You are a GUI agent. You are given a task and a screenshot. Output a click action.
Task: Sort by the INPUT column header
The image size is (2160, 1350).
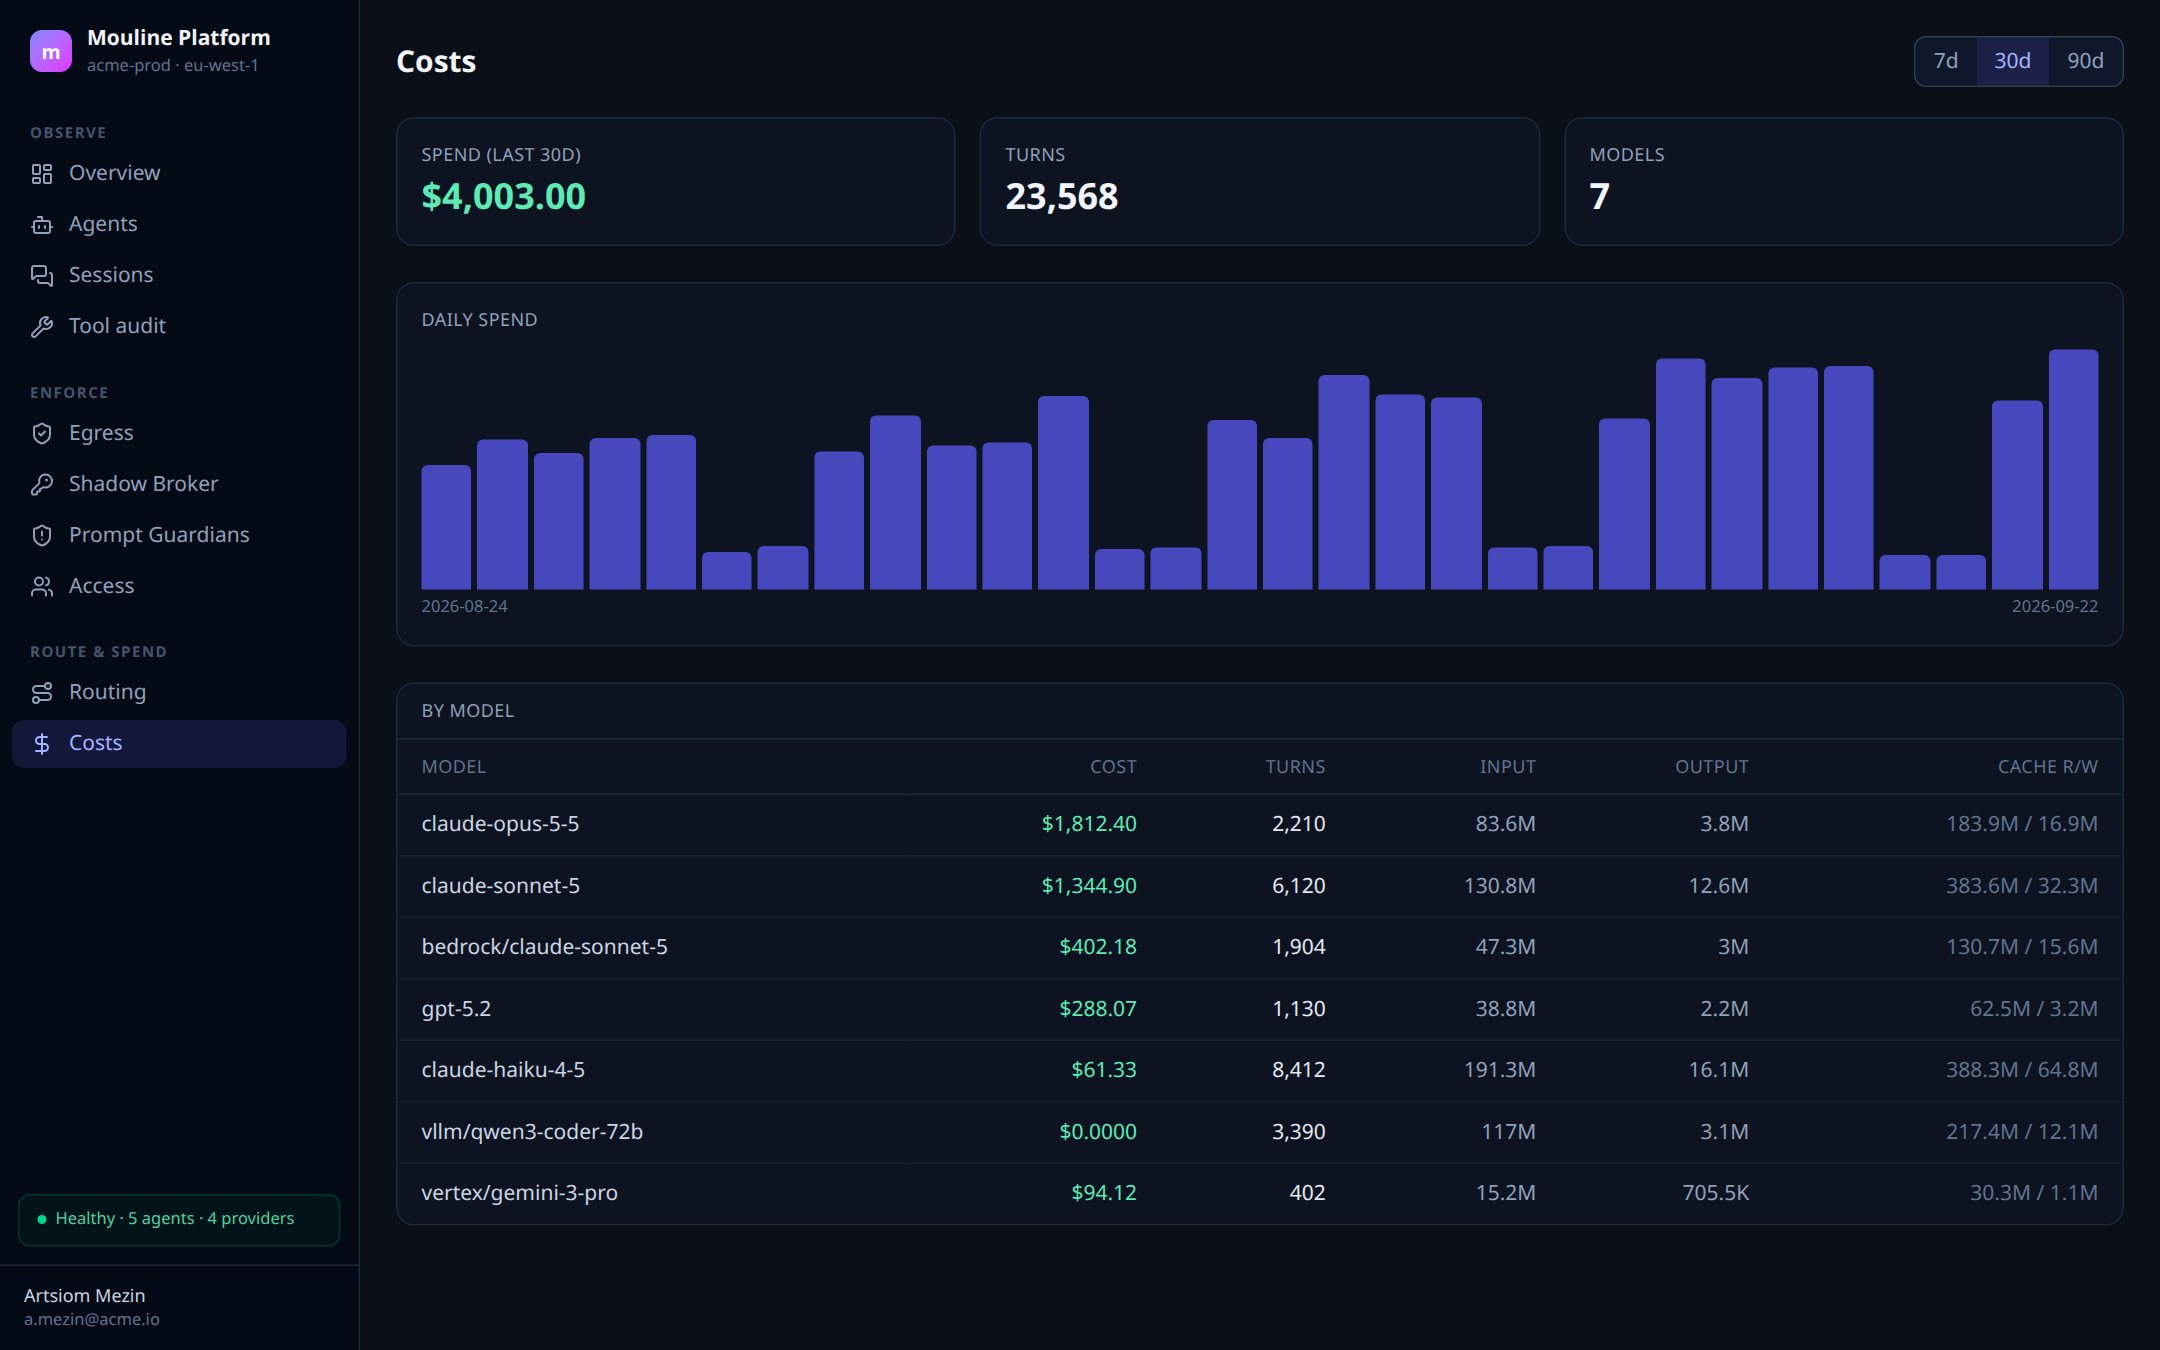point(1508,766)
